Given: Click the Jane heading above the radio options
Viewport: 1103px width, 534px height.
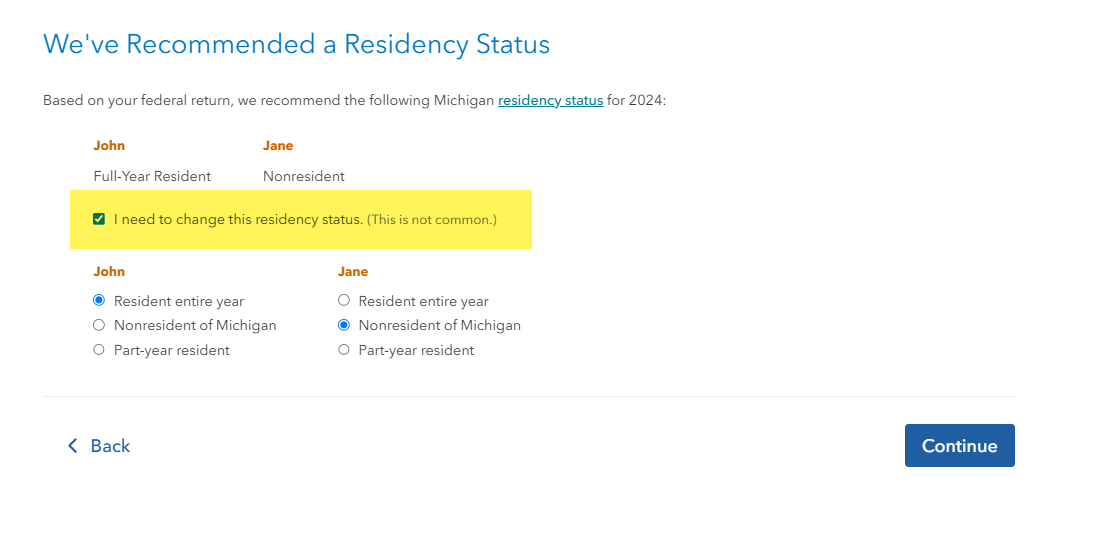Looking at the screenshot, I should tap(353, 271).
